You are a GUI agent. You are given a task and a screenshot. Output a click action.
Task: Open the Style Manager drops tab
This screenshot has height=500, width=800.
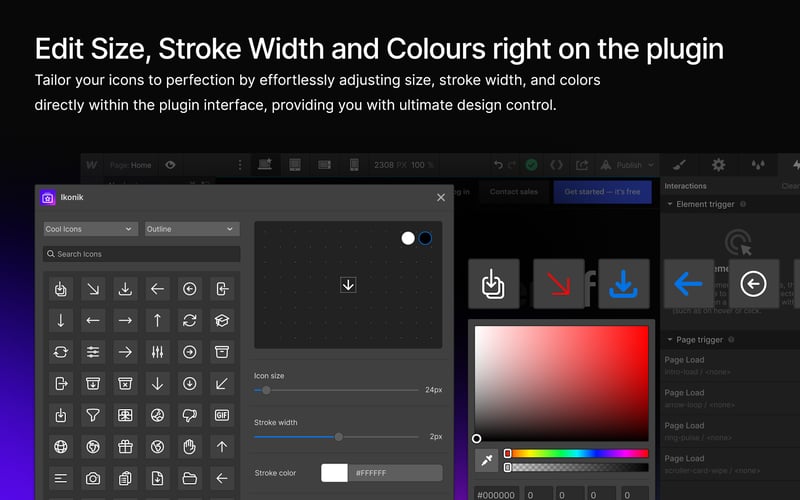[758, 165]
